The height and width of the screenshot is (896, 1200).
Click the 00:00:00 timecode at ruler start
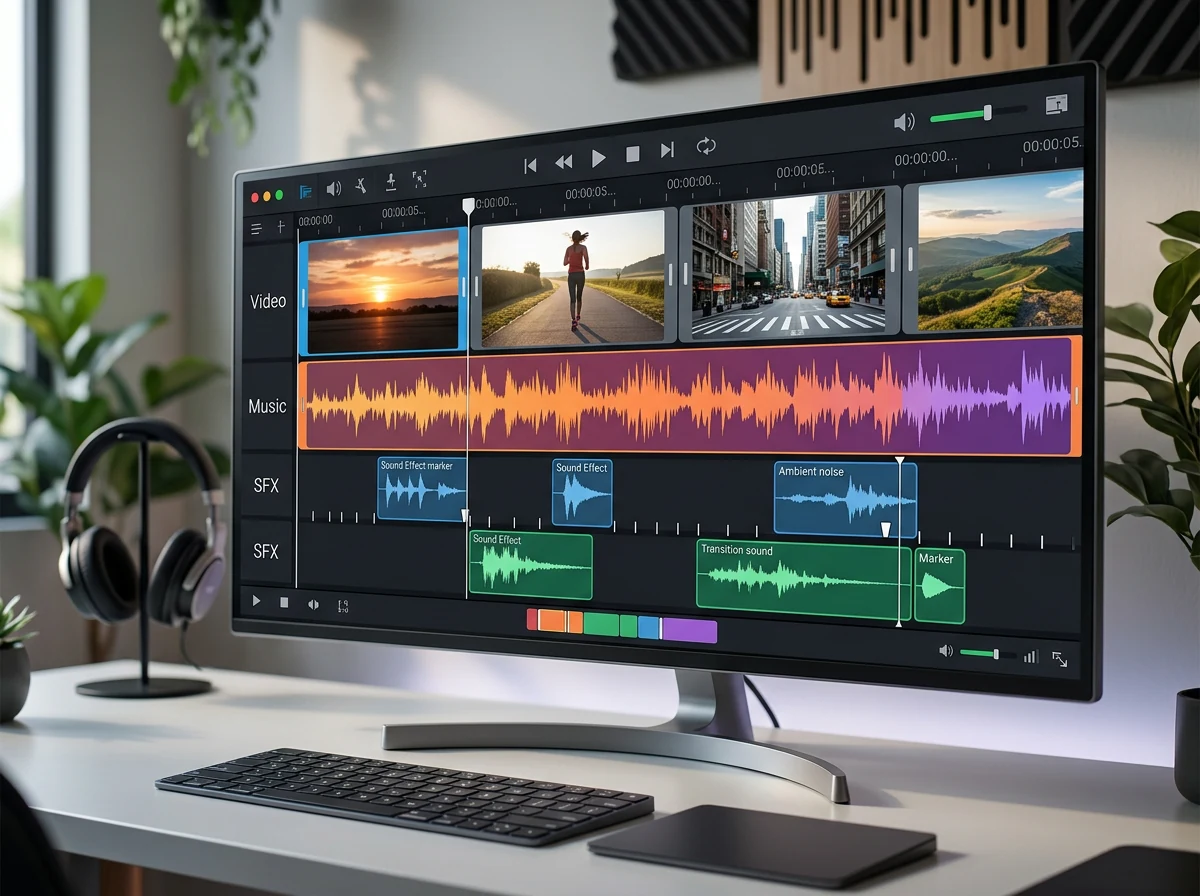316,220
